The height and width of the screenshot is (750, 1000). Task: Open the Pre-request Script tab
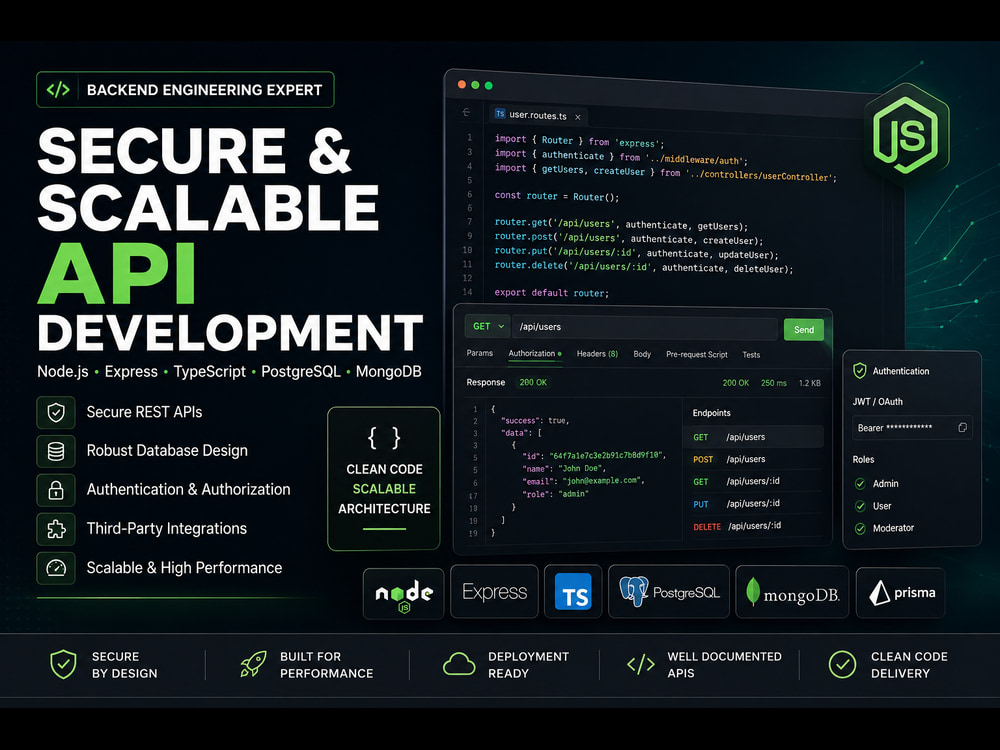coord(696,355)
